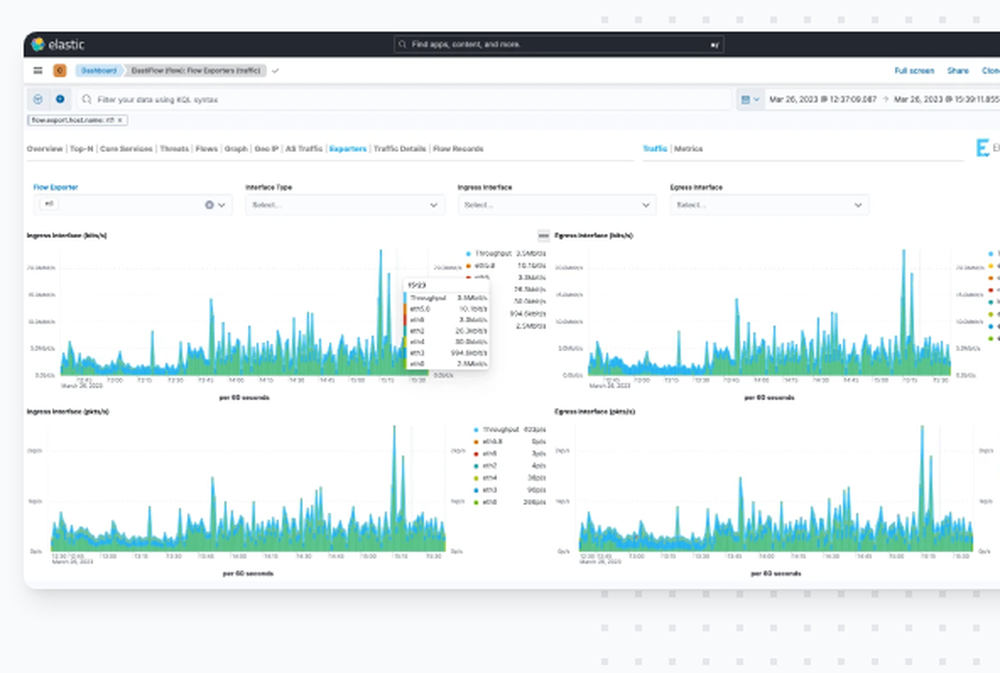Open the hamburger navigation menu
The image size is (1000, 673).
38,71
